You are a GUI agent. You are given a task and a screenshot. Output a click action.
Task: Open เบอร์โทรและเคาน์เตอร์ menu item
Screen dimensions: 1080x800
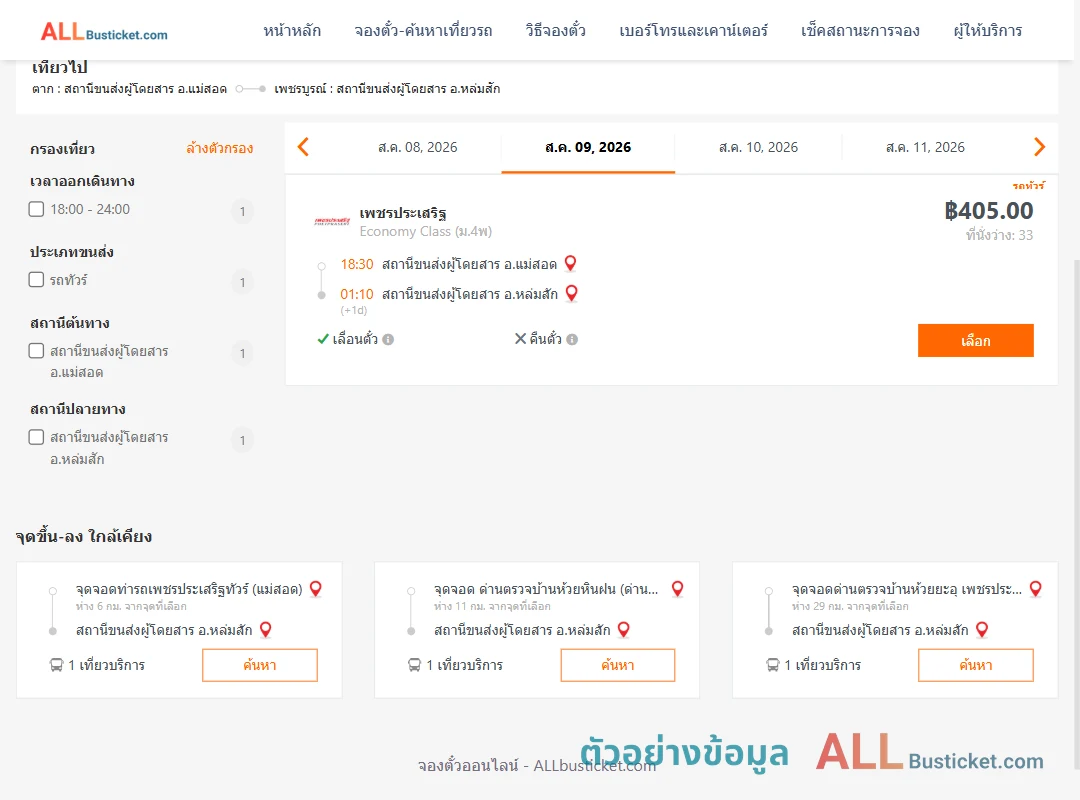pos(693,30)
